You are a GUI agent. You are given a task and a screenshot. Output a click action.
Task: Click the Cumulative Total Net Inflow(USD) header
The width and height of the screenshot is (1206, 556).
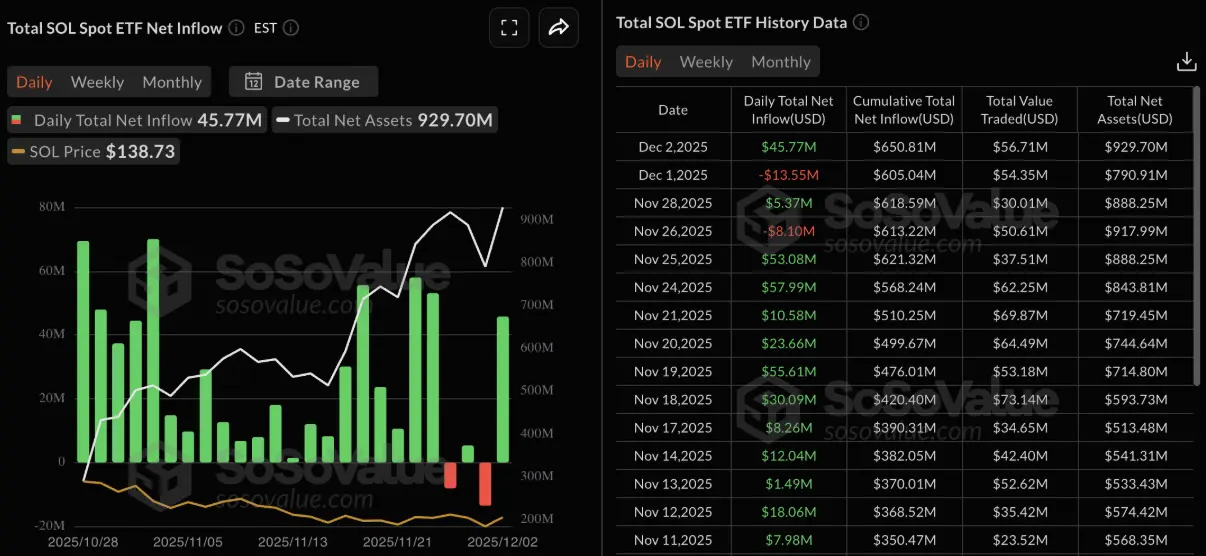pyautogui.click(x=904, y=109)
